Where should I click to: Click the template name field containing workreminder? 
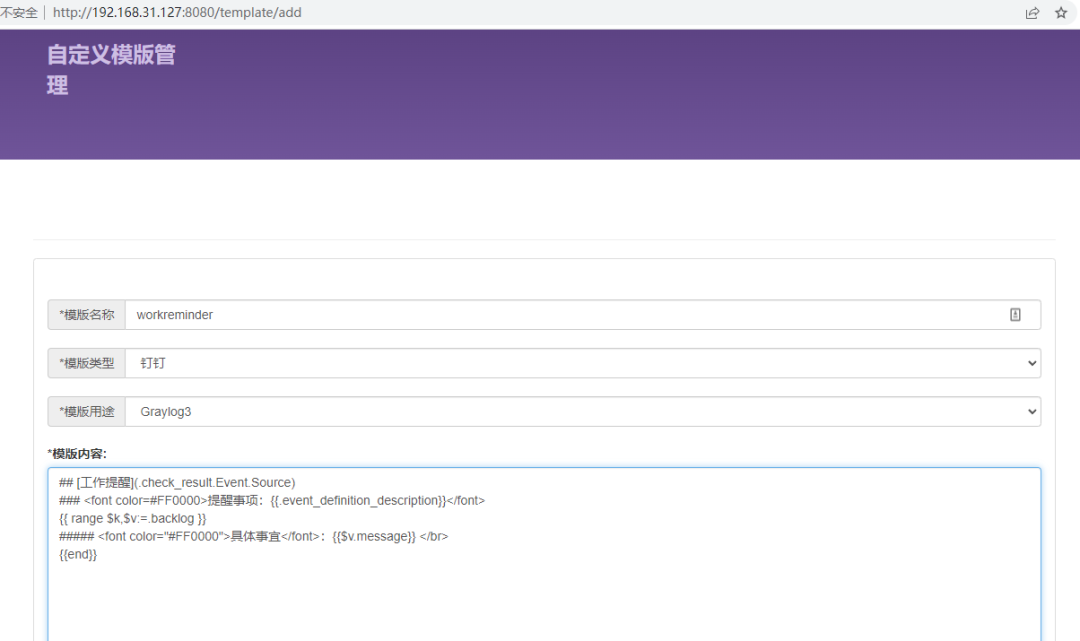pos(583,315)
